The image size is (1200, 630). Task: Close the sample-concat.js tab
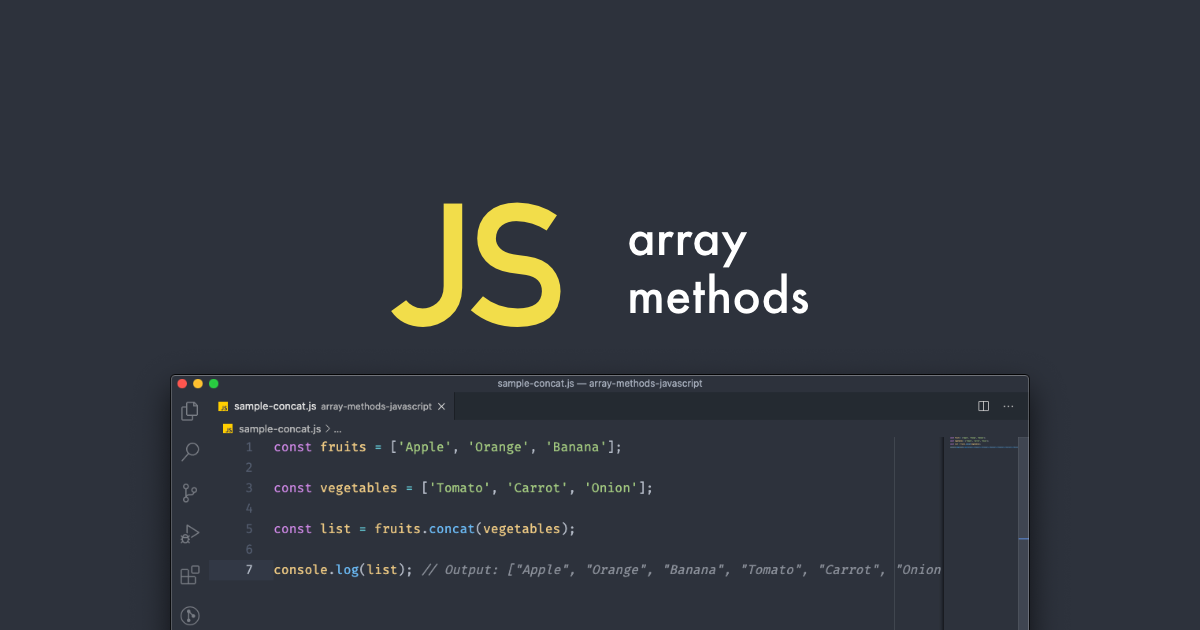442,407
